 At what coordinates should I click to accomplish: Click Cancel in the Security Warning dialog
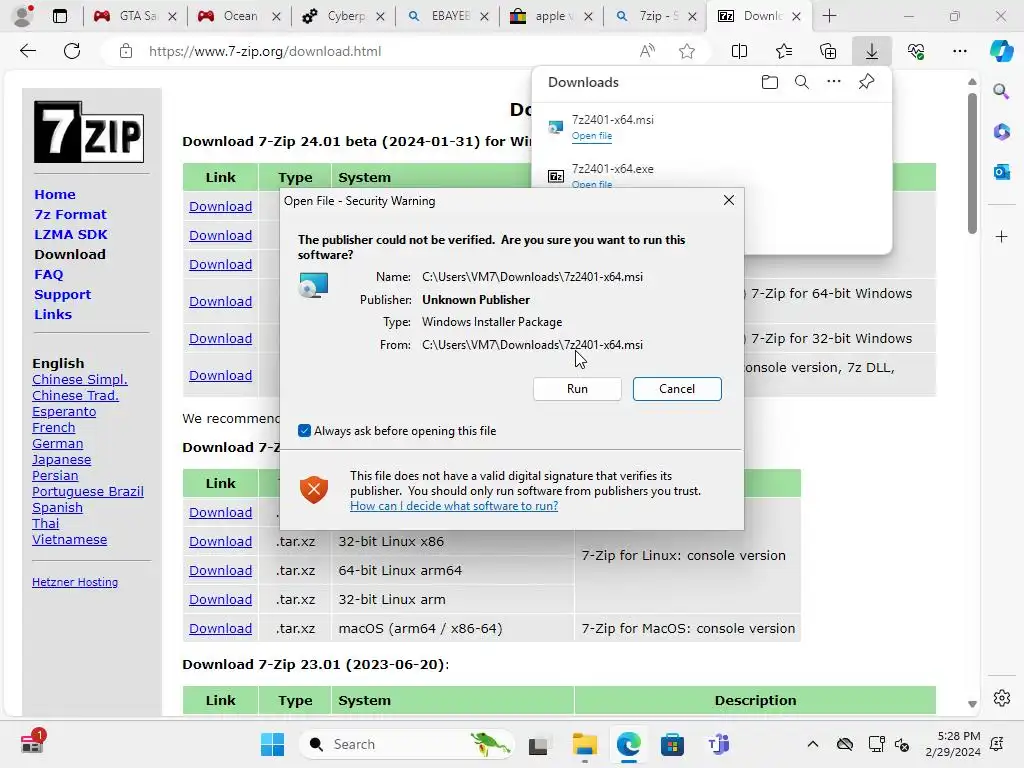pos(677,389)
